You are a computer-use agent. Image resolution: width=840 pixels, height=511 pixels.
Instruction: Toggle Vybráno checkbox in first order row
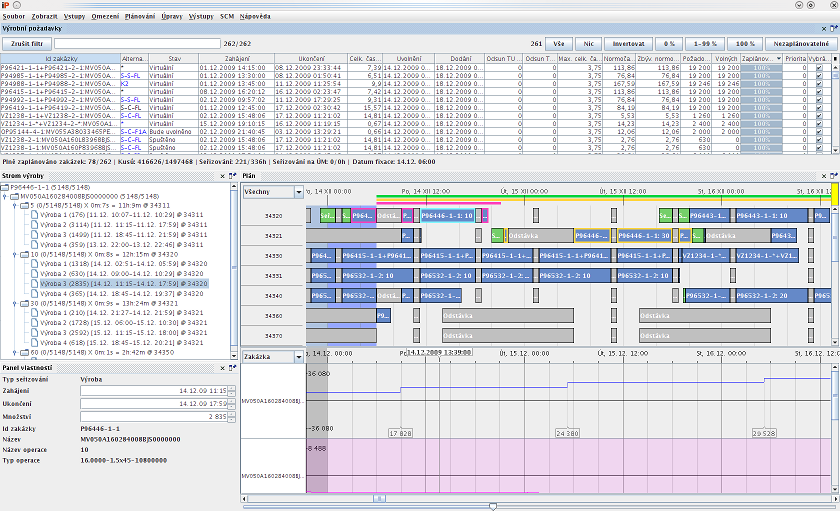coord(819,68)
